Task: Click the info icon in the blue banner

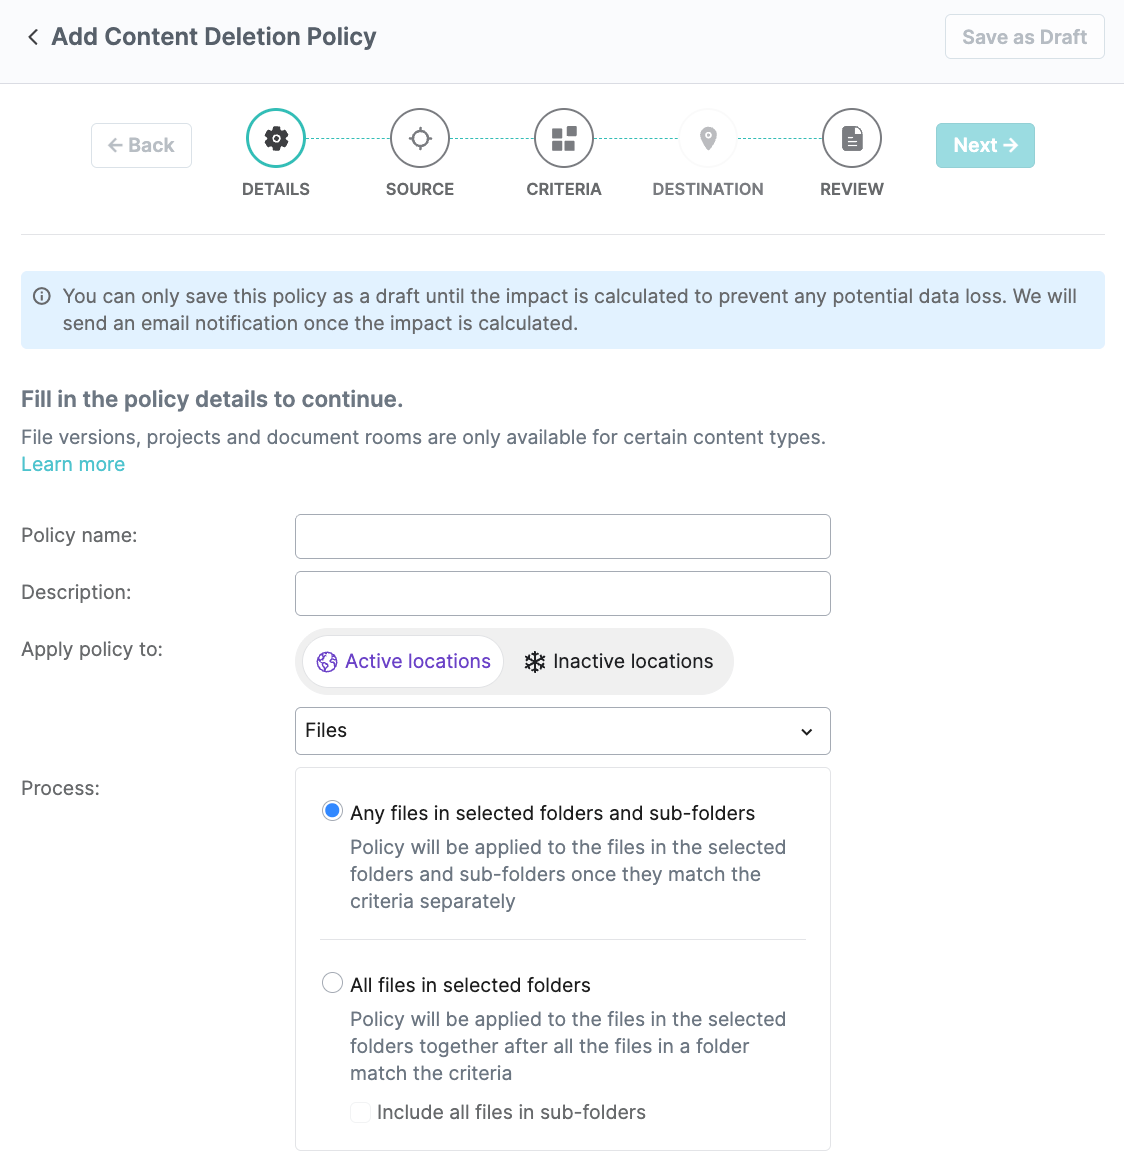Action: click(x=42, y=296)
